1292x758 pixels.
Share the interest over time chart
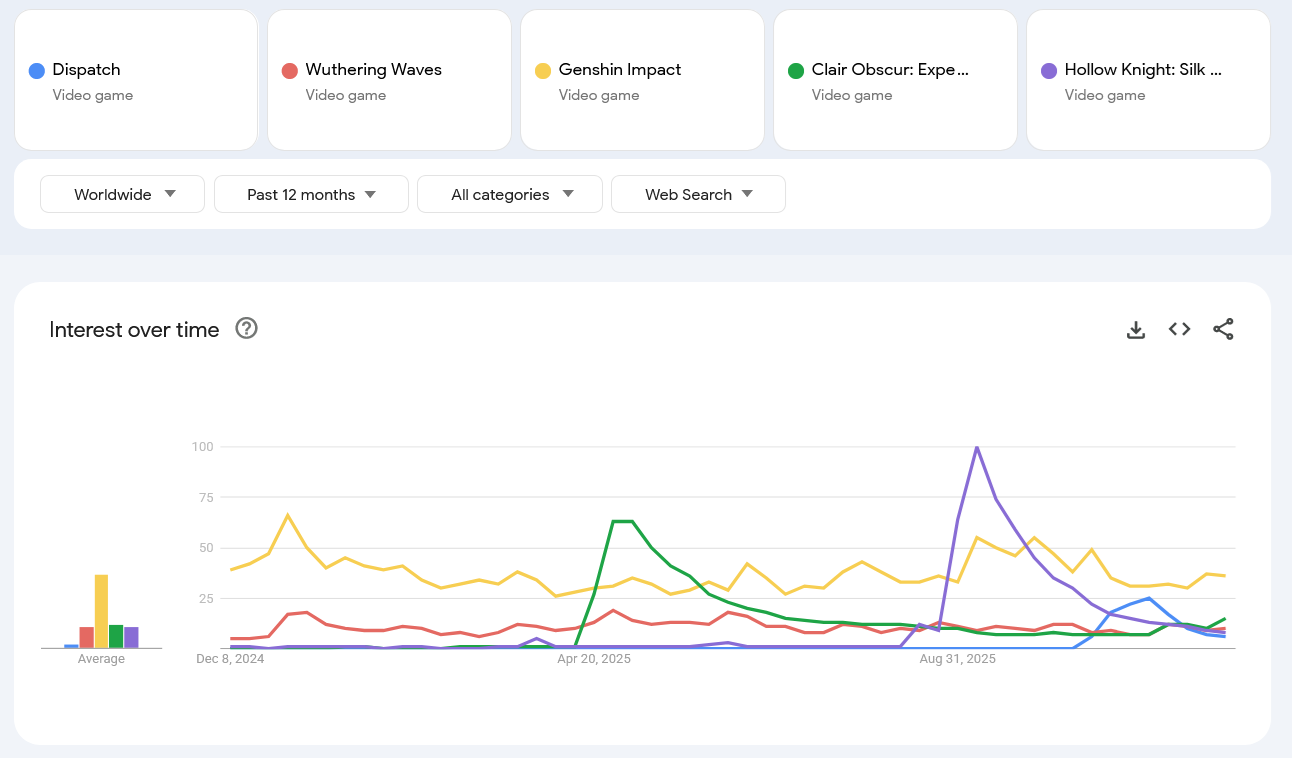tap(1223, 329)
